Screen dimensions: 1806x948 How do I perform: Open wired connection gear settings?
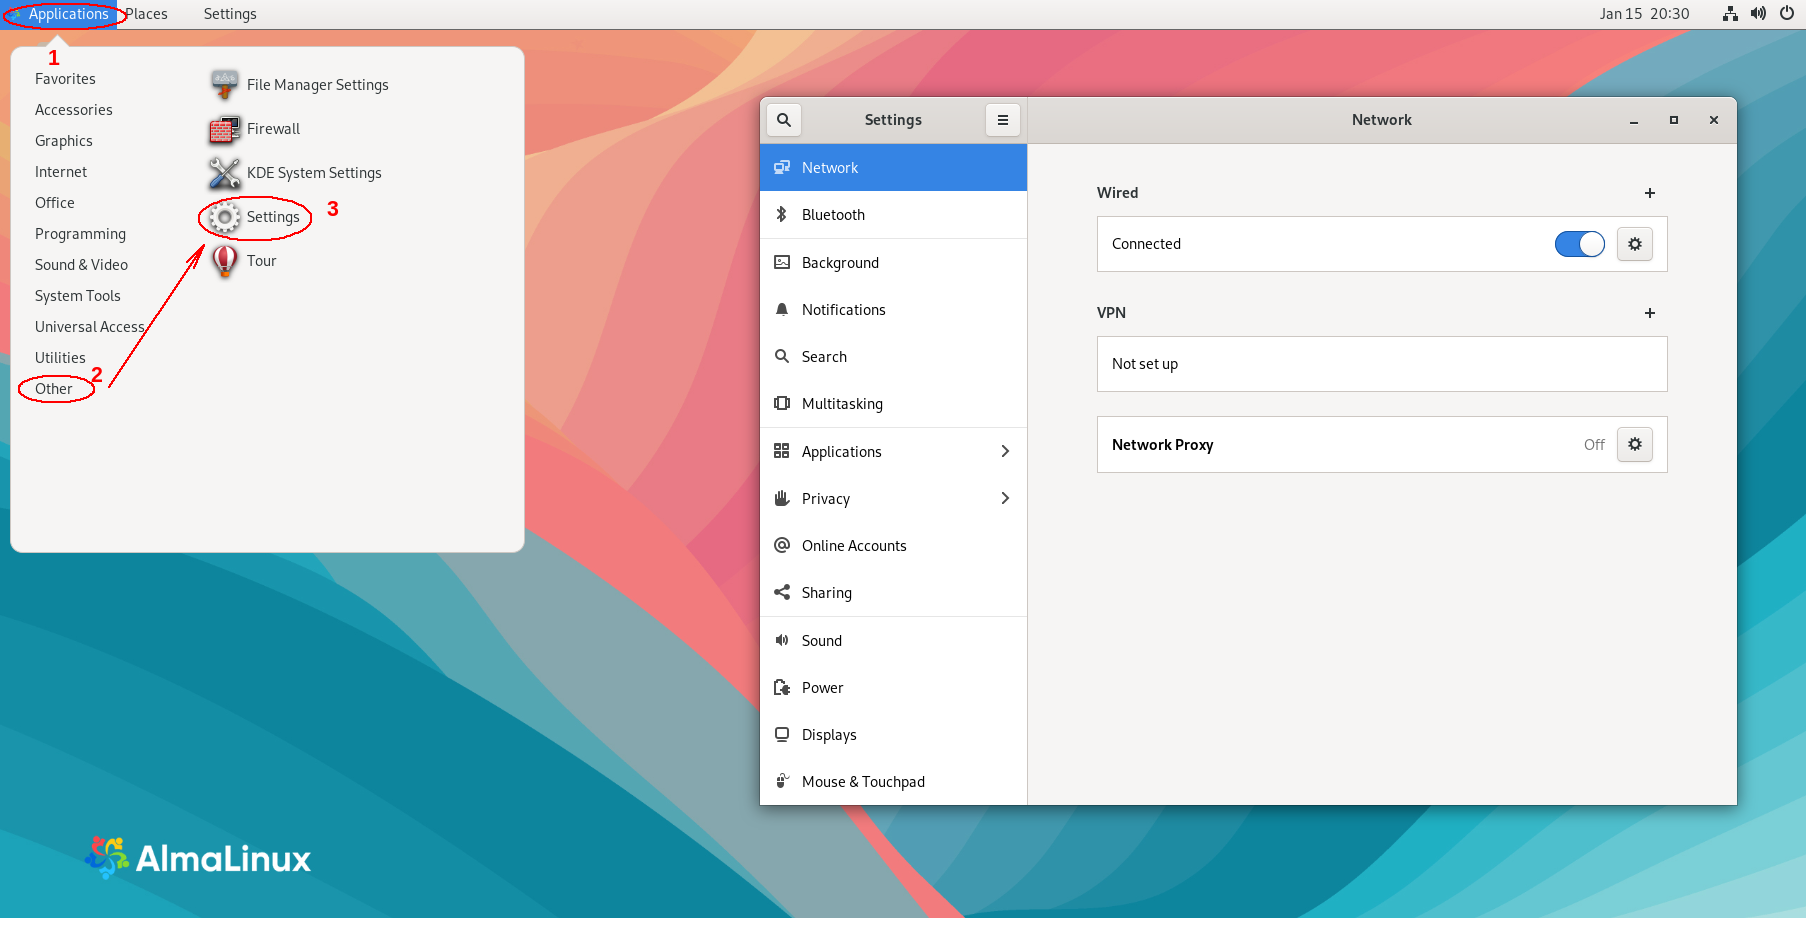(x=1634, y=244)
